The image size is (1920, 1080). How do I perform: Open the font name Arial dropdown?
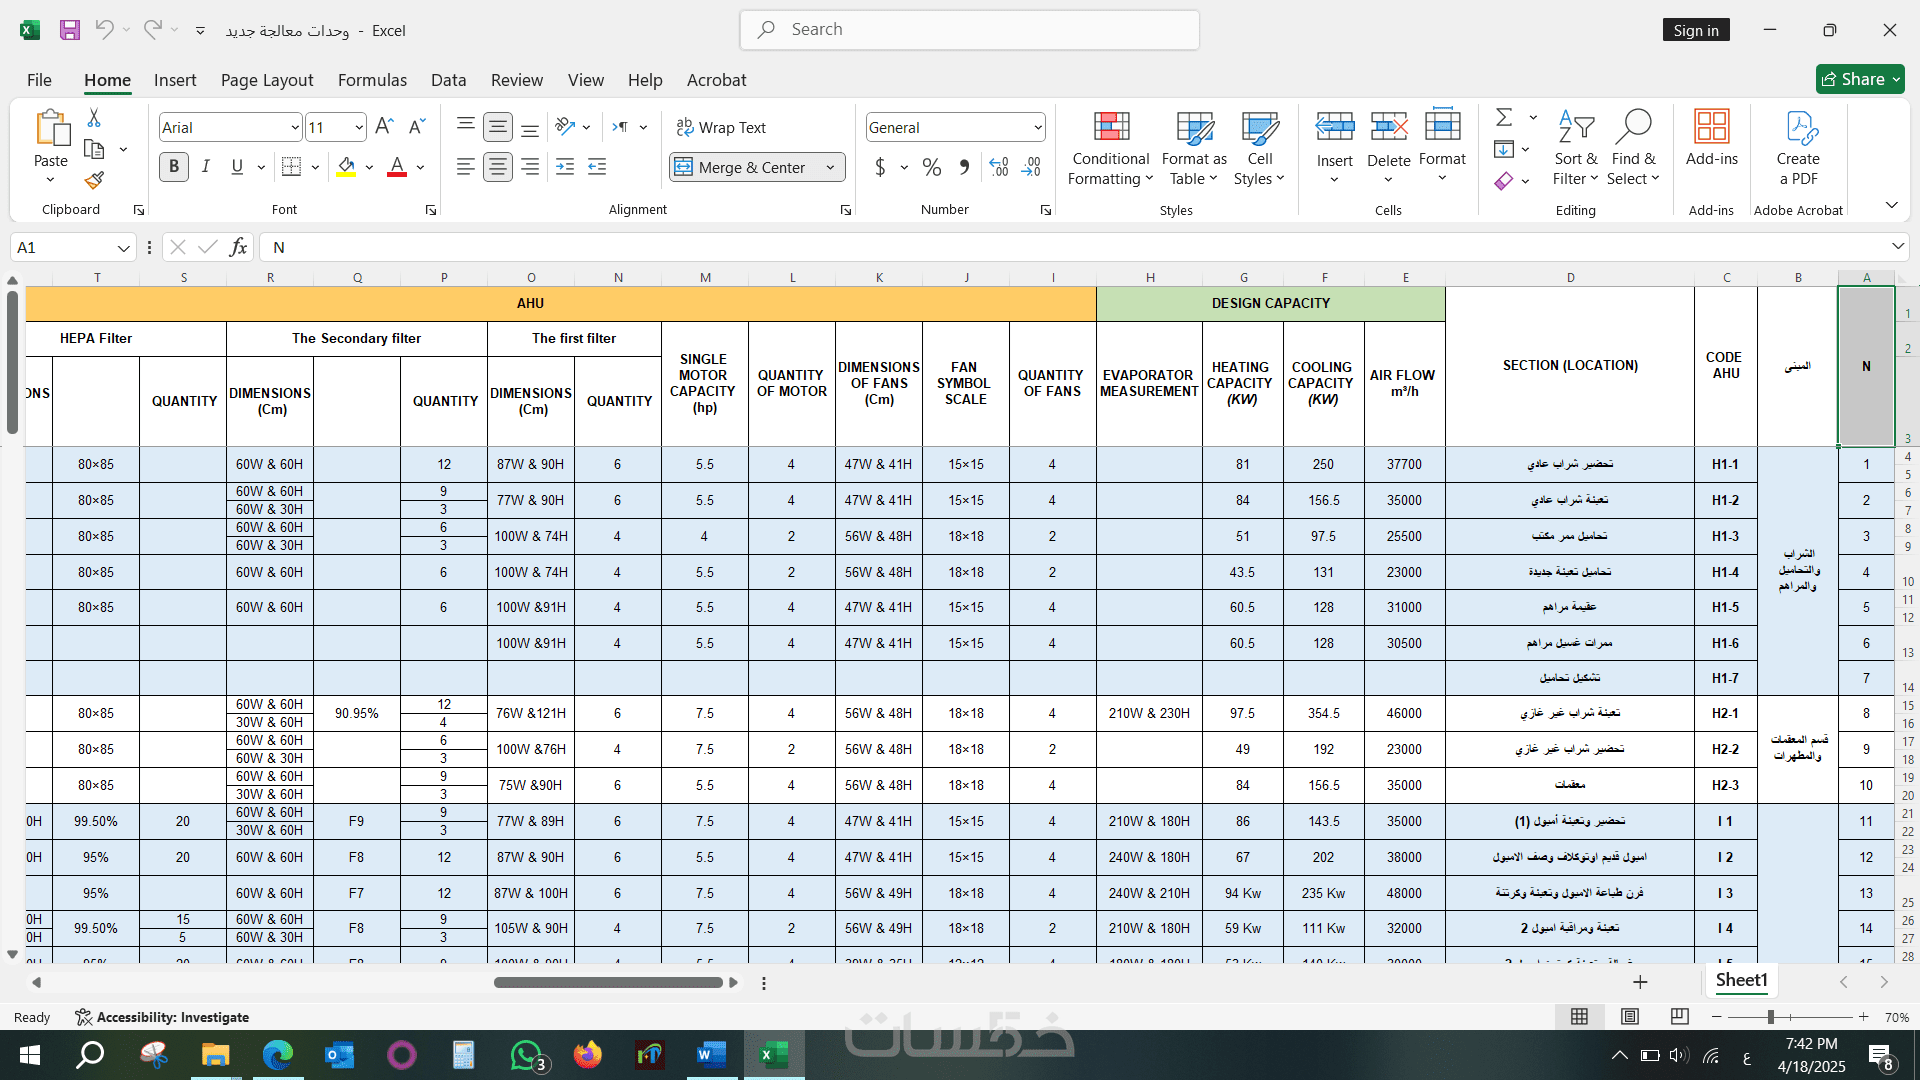tap(295, 127)
